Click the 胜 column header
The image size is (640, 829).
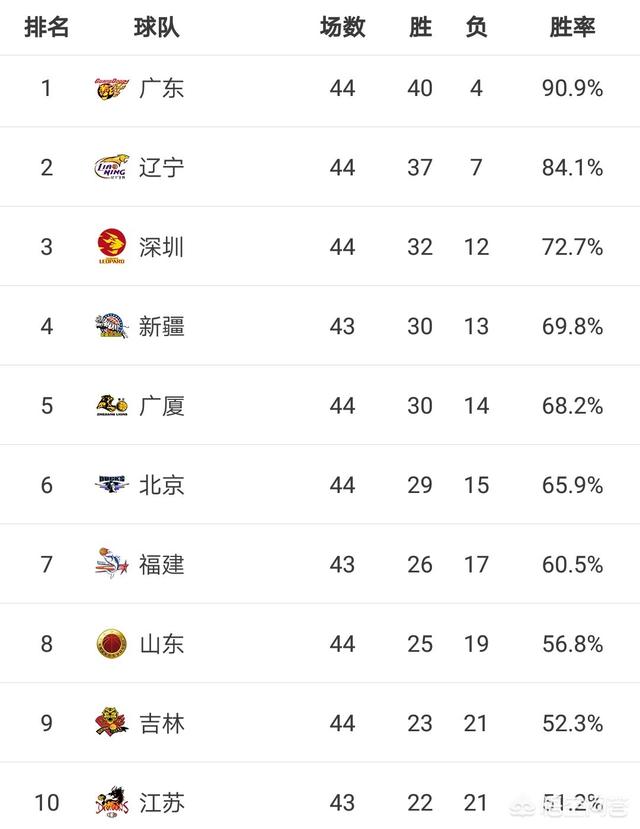pos(420,27)
